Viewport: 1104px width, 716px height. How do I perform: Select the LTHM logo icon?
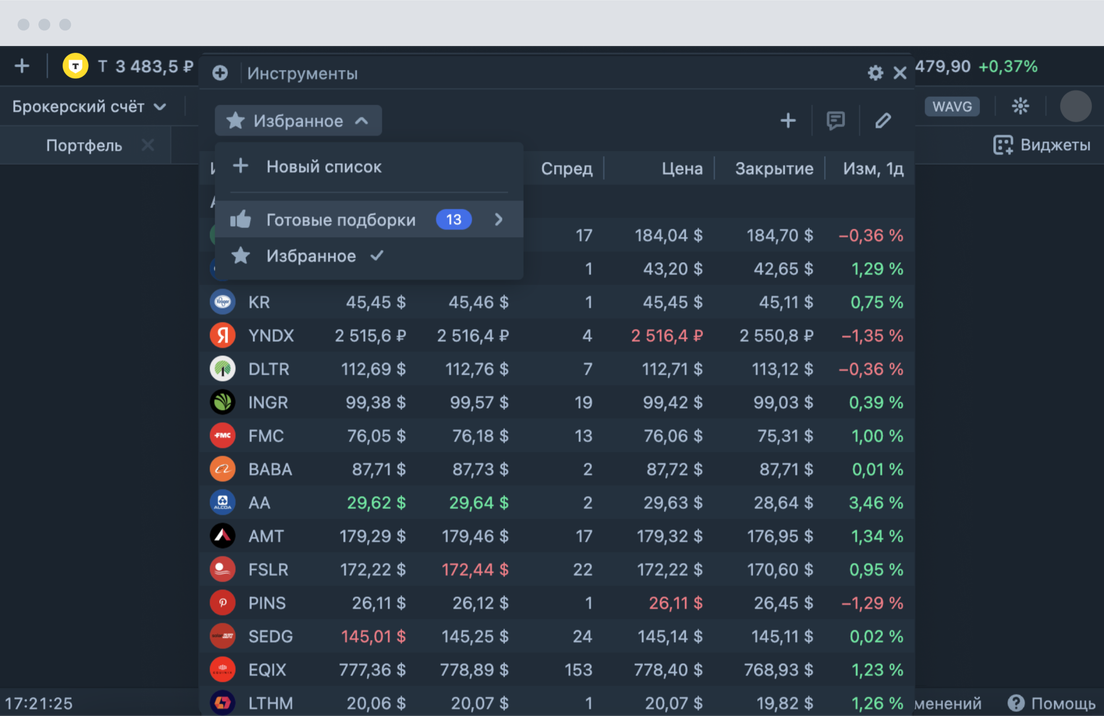click(x=222, y=703)
